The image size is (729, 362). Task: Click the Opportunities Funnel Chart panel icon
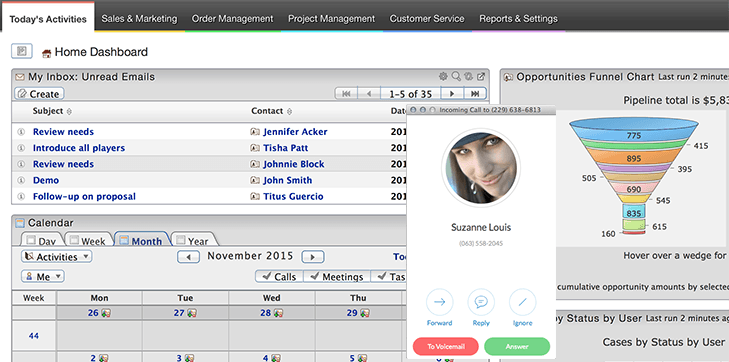509,77
